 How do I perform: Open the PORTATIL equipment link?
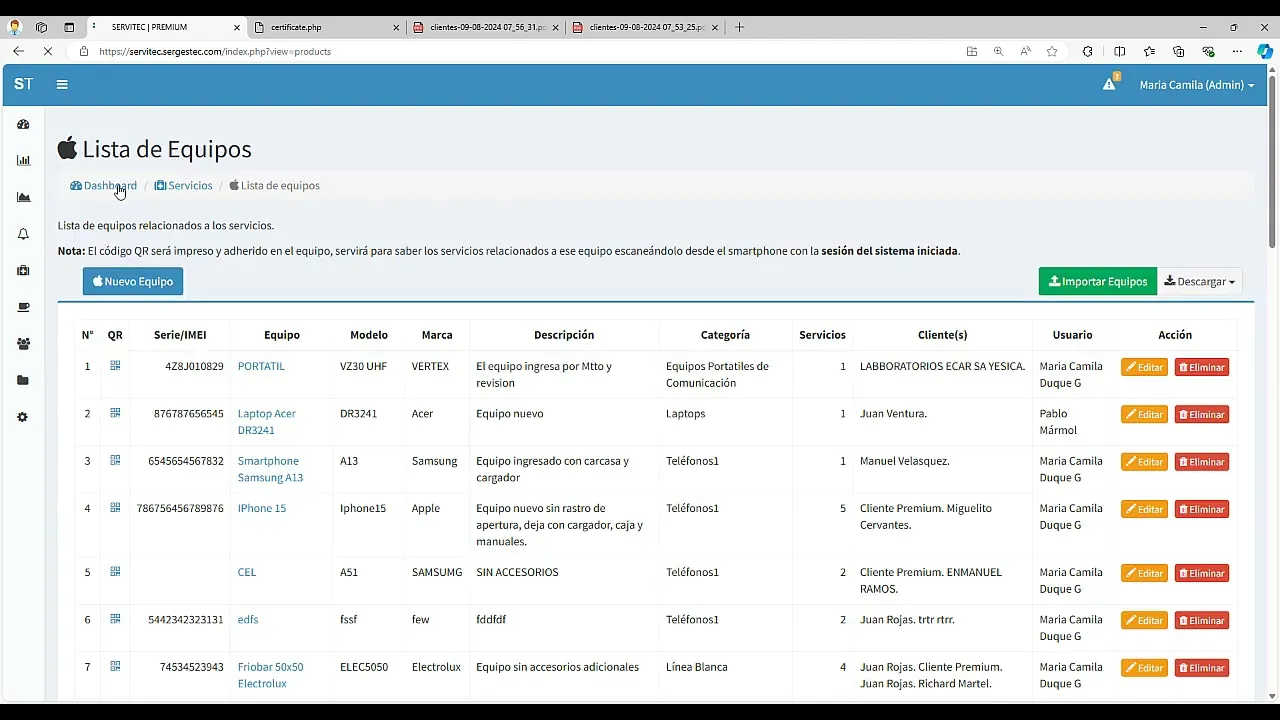[x=261, y=366]
